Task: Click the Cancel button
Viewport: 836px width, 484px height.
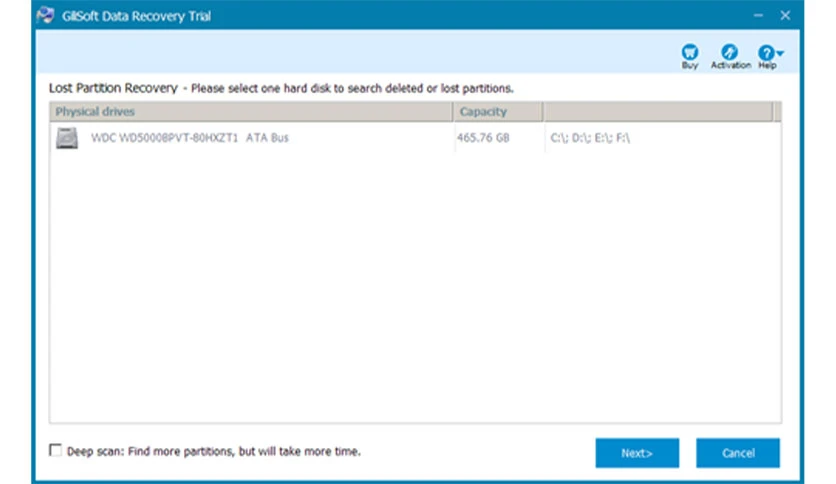Action: 738,453
